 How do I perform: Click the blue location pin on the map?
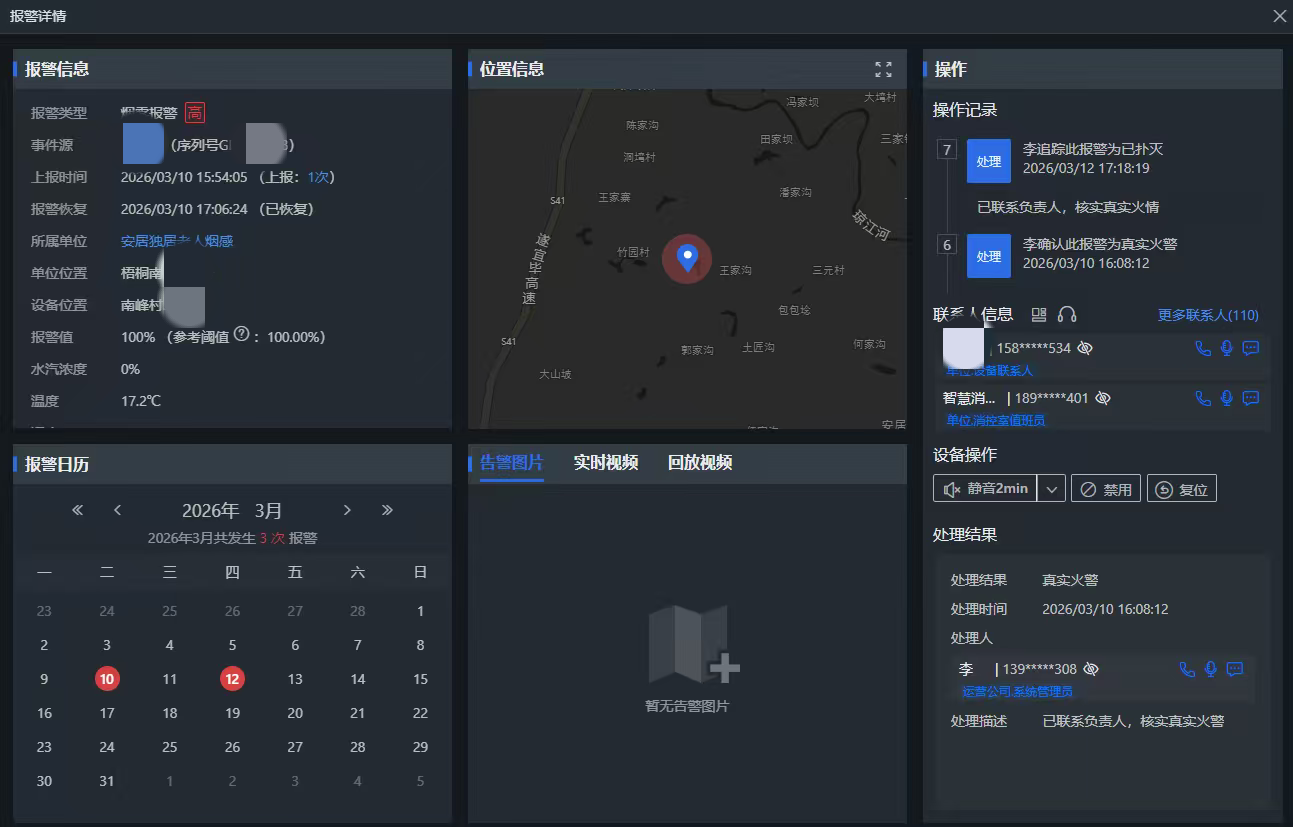[687, 257]
